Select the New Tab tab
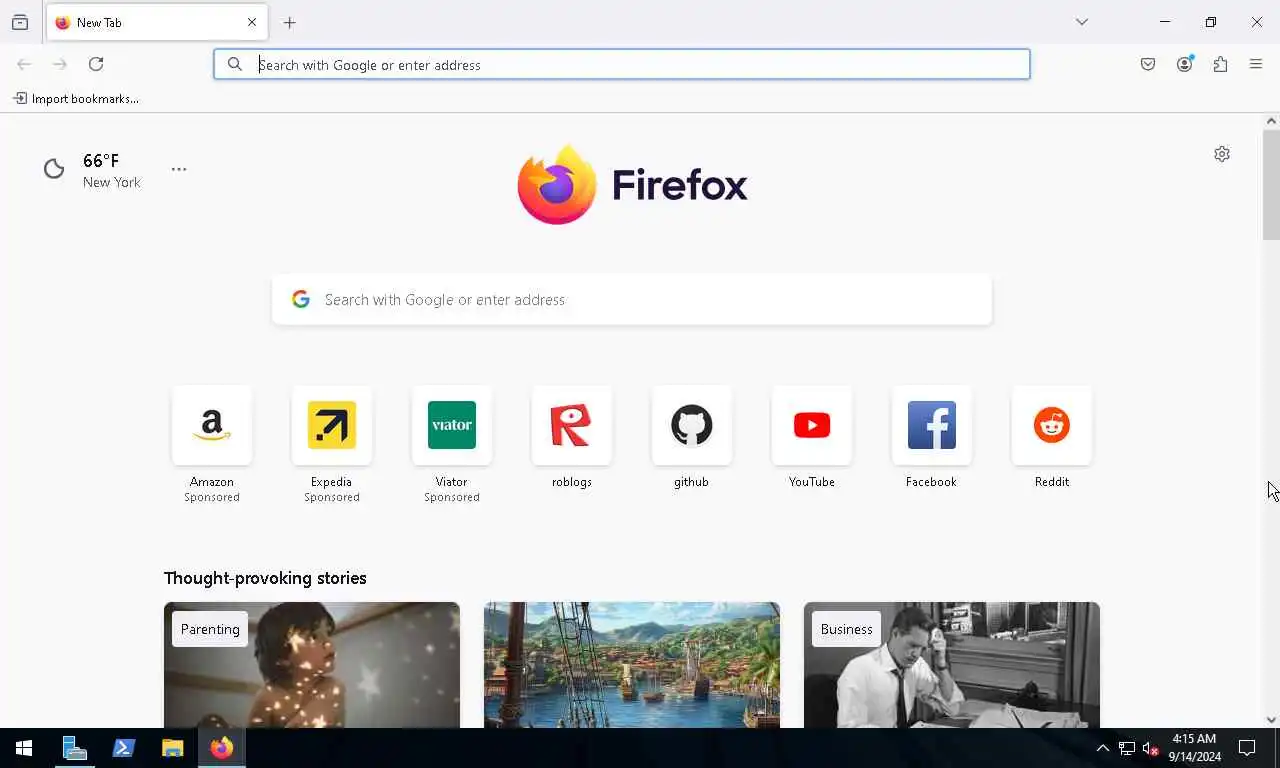This screenshot has height=768, width=1280. [x=157, y=22]
